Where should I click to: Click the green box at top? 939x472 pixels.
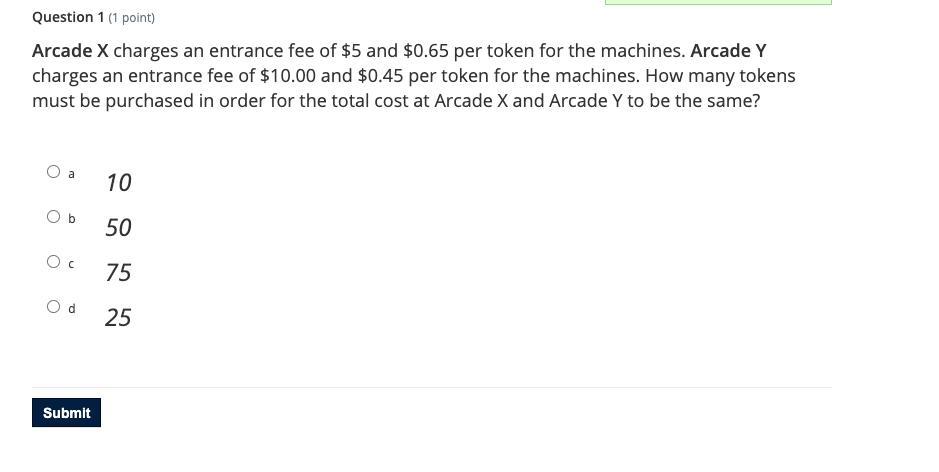[718, 2]
